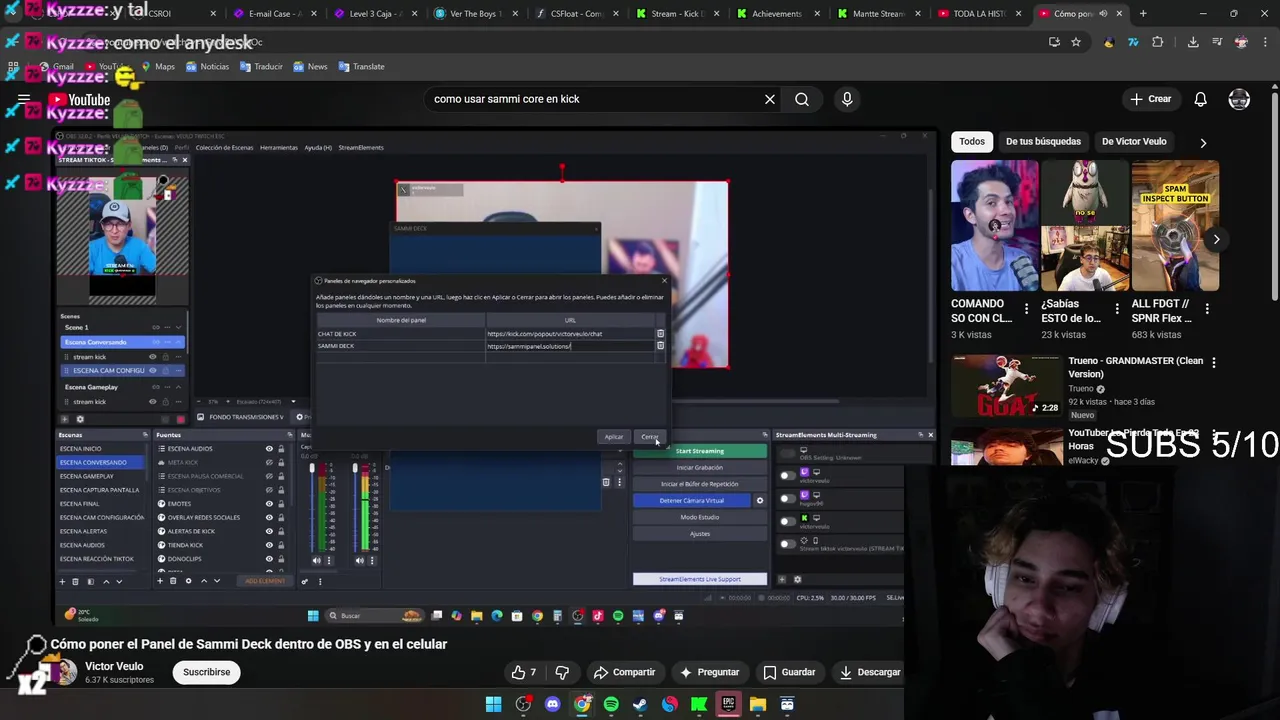Open options for ALL FDGT short
Image resolution: width=1280 pixels, height=720 pixels.
(x=1207, y=310)
